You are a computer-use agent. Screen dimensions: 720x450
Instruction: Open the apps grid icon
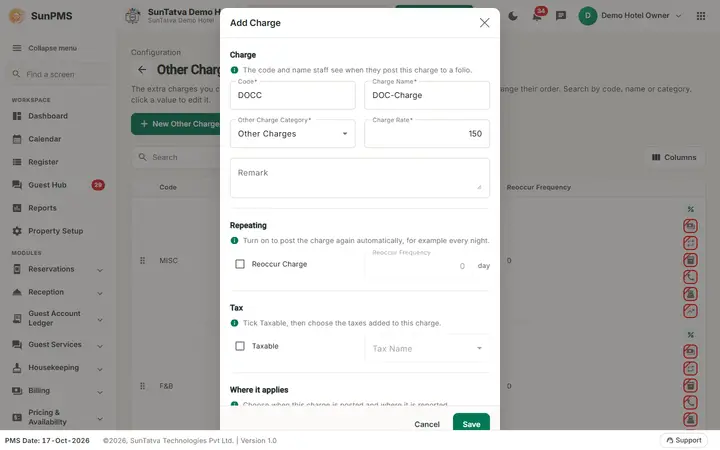[x=701, y=16]
